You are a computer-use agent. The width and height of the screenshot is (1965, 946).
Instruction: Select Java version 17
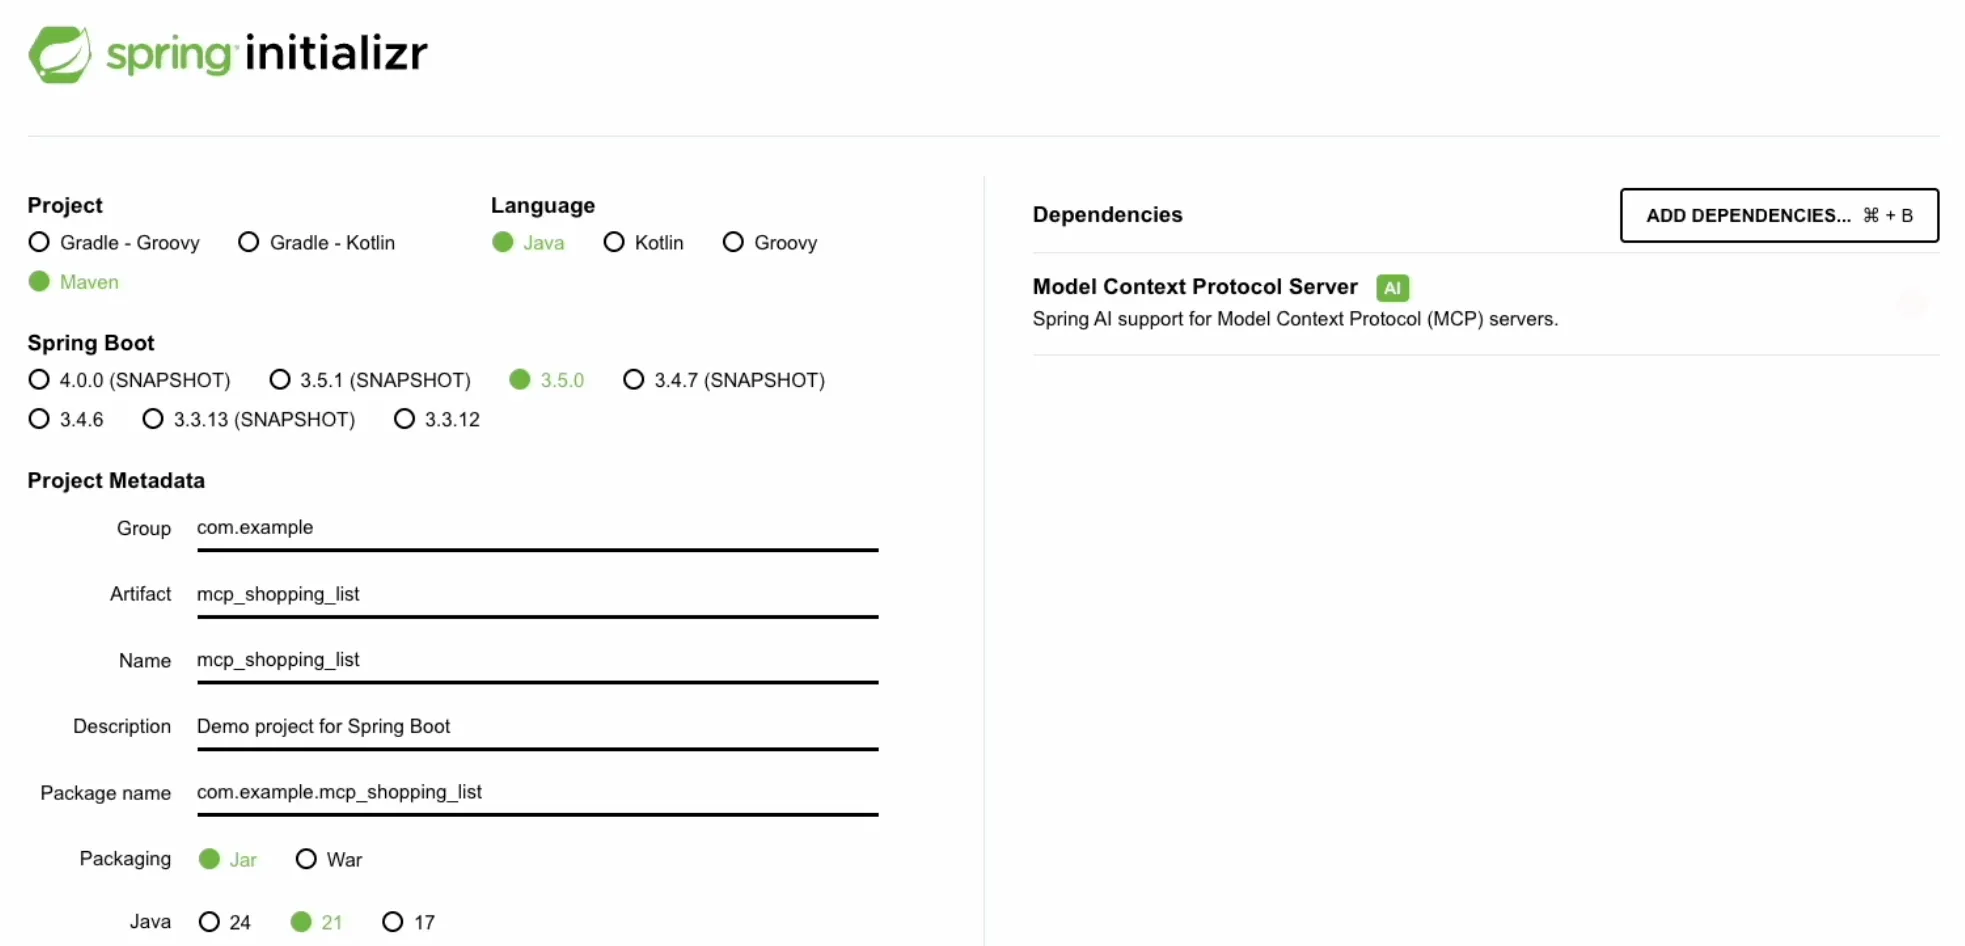click(x=390, y=922)
